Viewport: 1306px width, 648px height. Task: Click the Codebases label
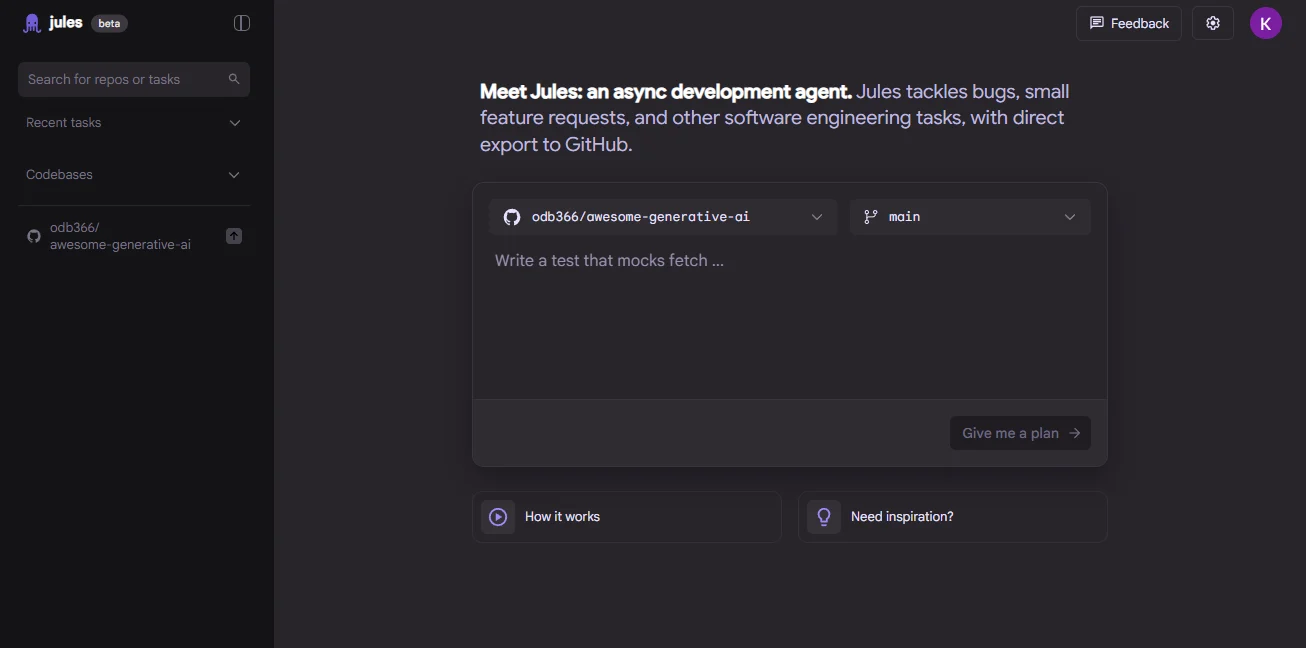(59, 175)
